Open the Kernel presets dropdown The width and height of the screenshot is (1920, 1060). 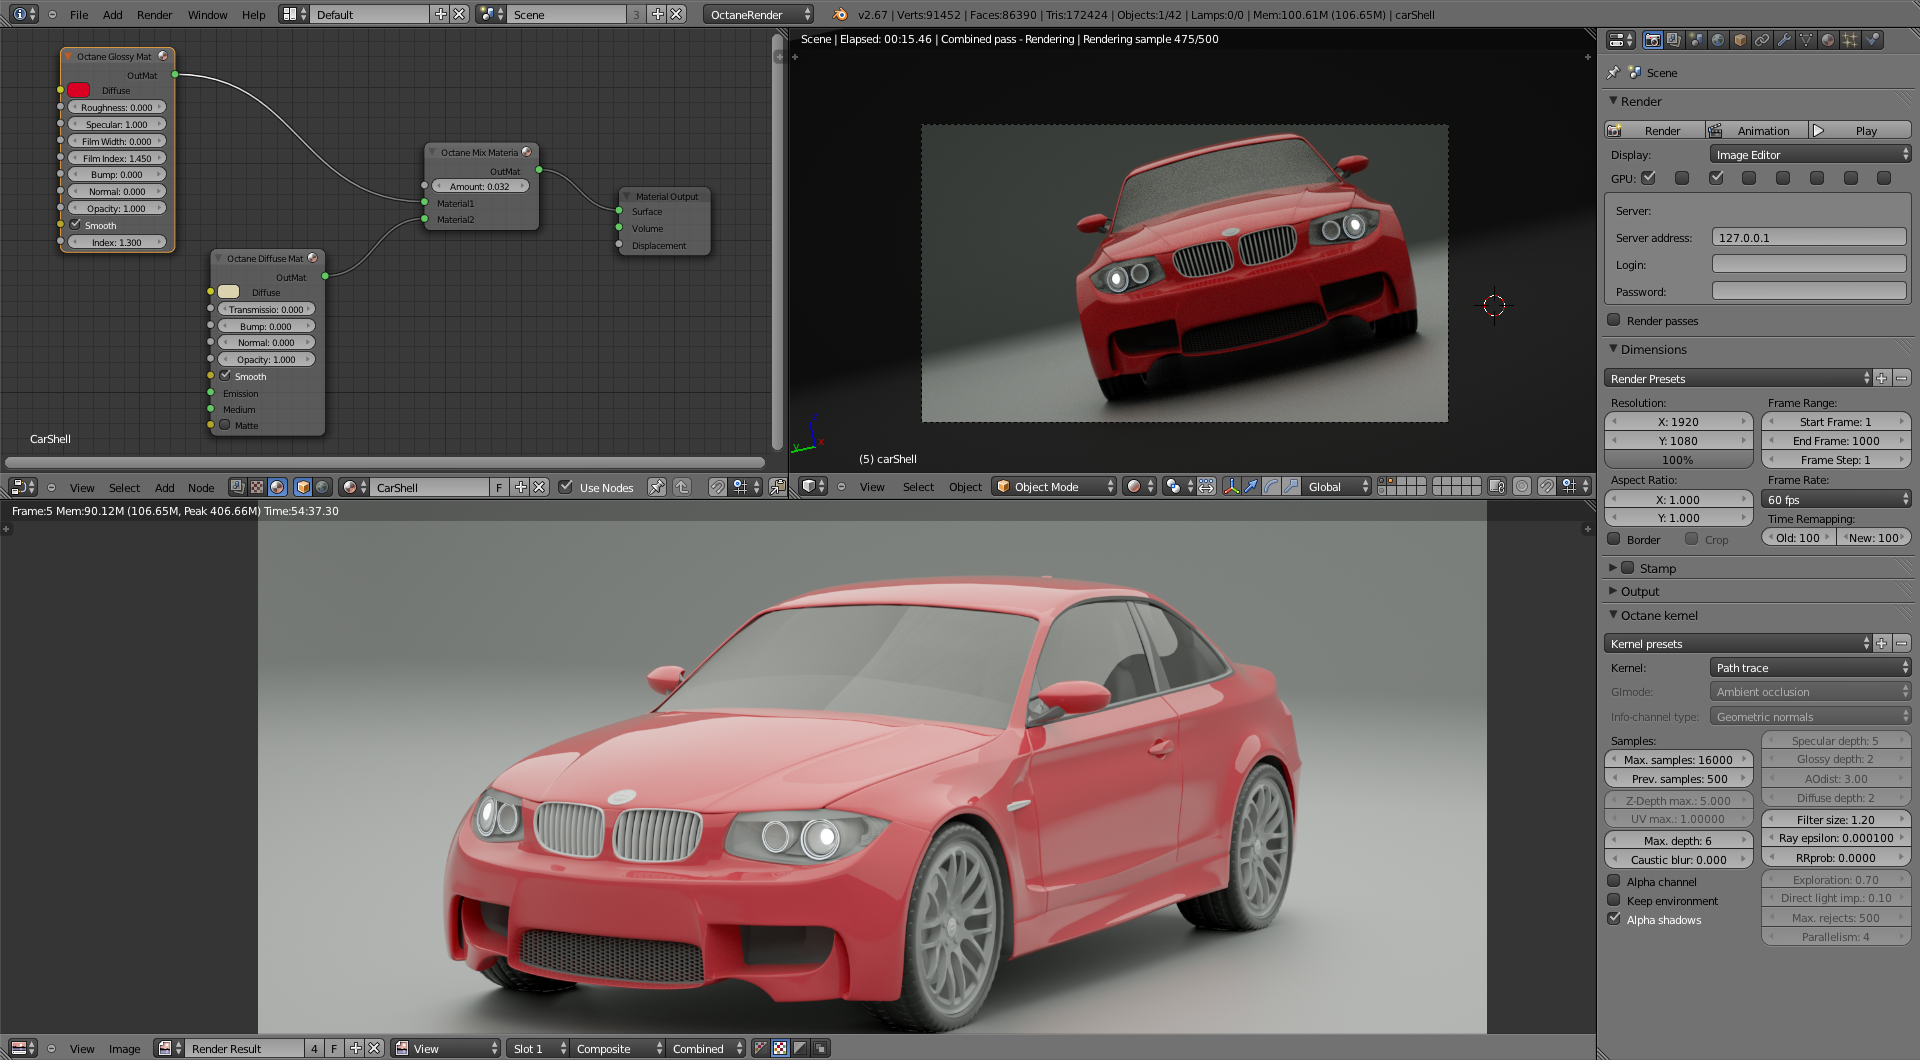1738,644
